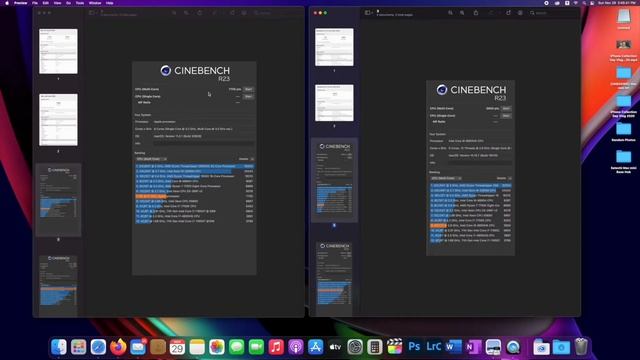Click Share in the left Preview window toolbar

[x=200, y=13]
